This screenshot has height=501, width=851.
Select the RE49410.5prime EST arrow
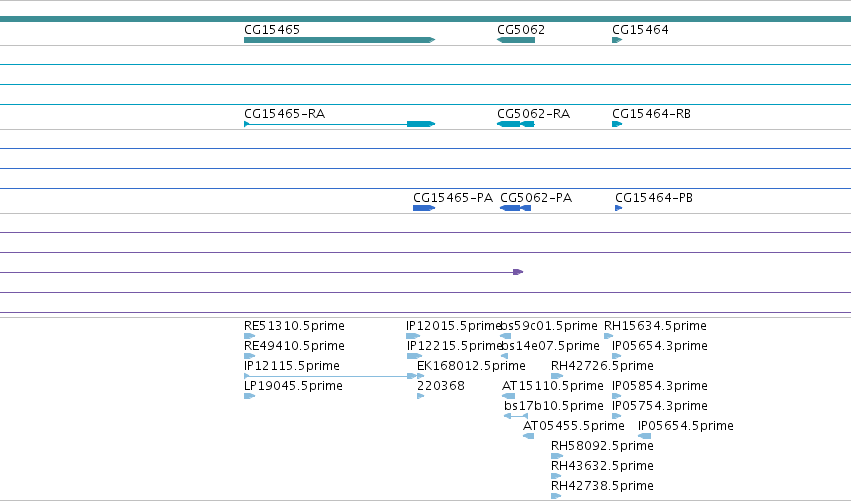click(250, 356)
